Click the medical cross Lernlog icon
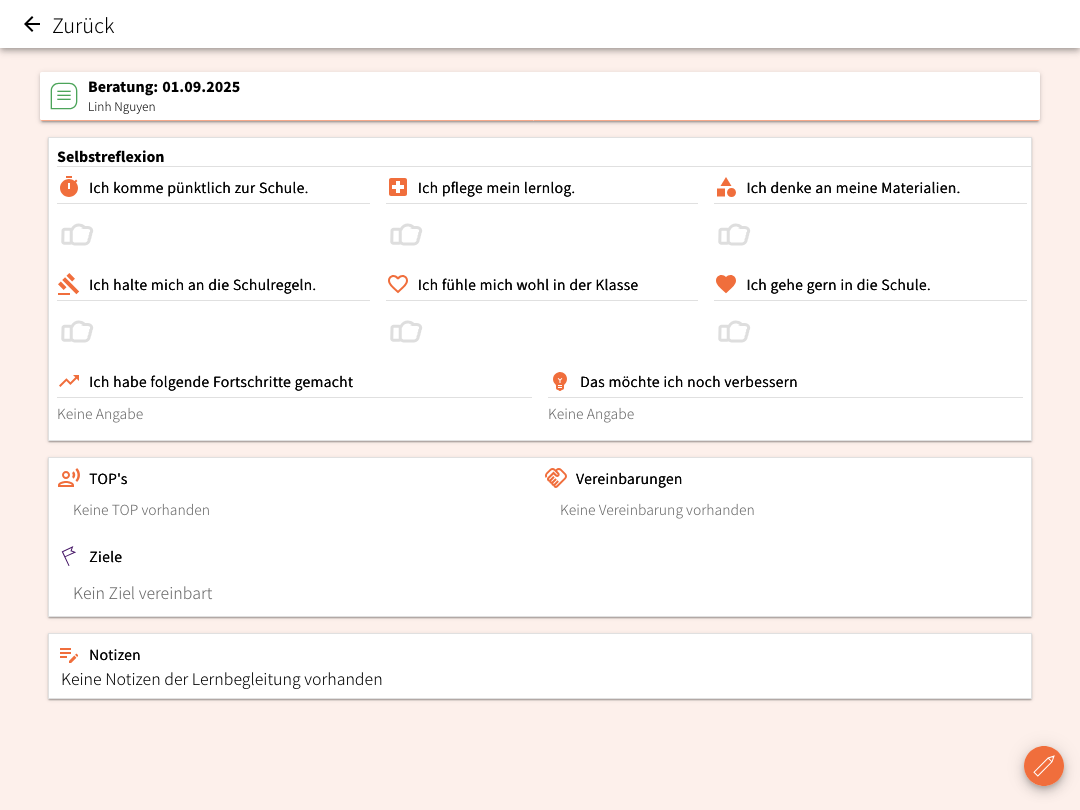Viewport: 1080px width, 810px height. pyautogui.click(x=397, y=187)
